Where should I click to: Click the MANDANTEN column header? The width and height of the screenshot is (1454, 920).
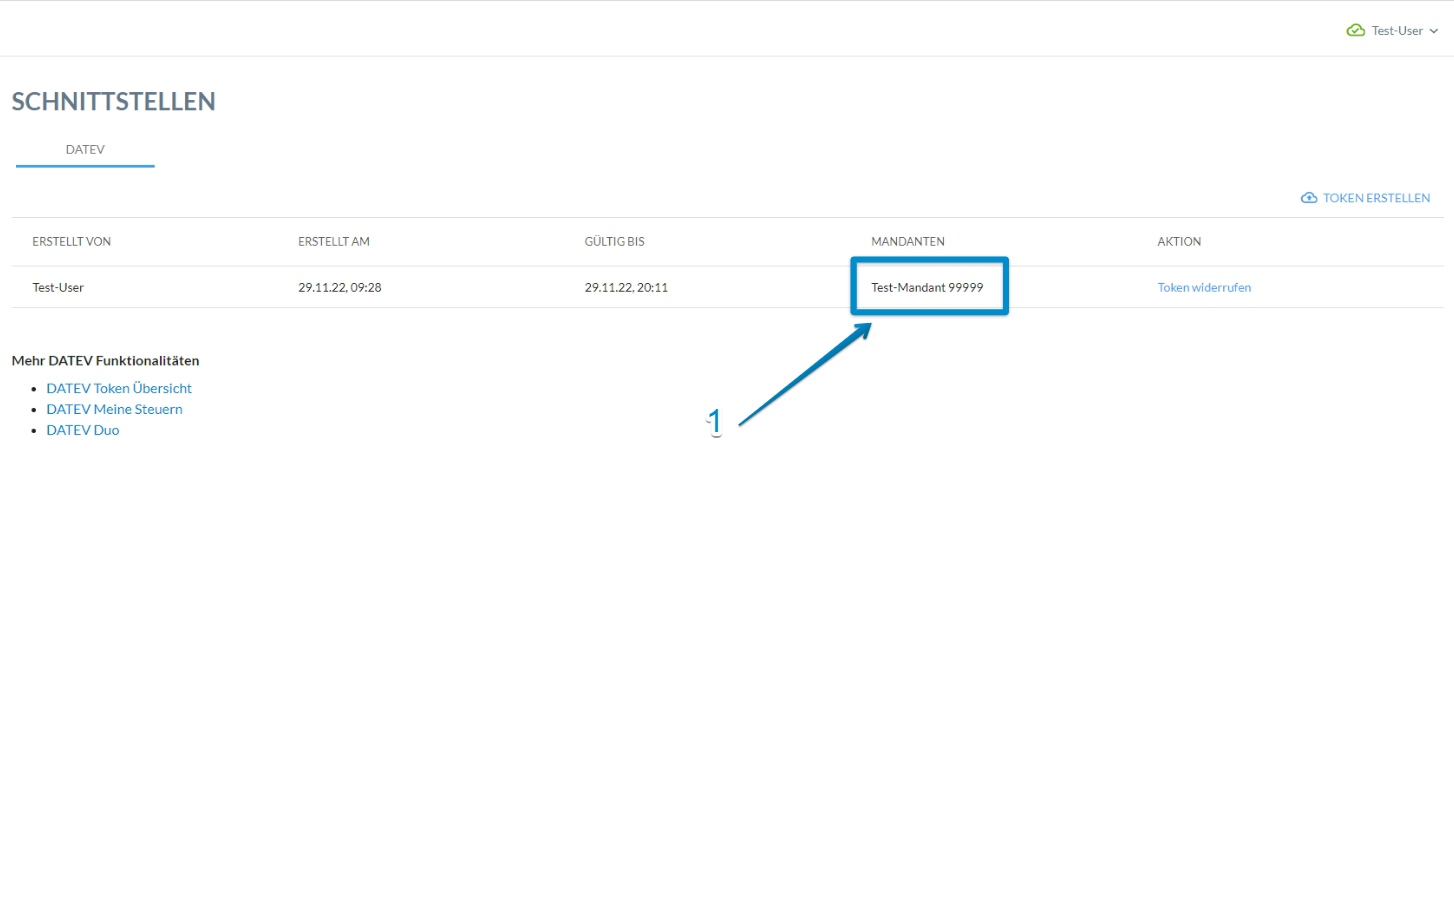pos(908,242)
